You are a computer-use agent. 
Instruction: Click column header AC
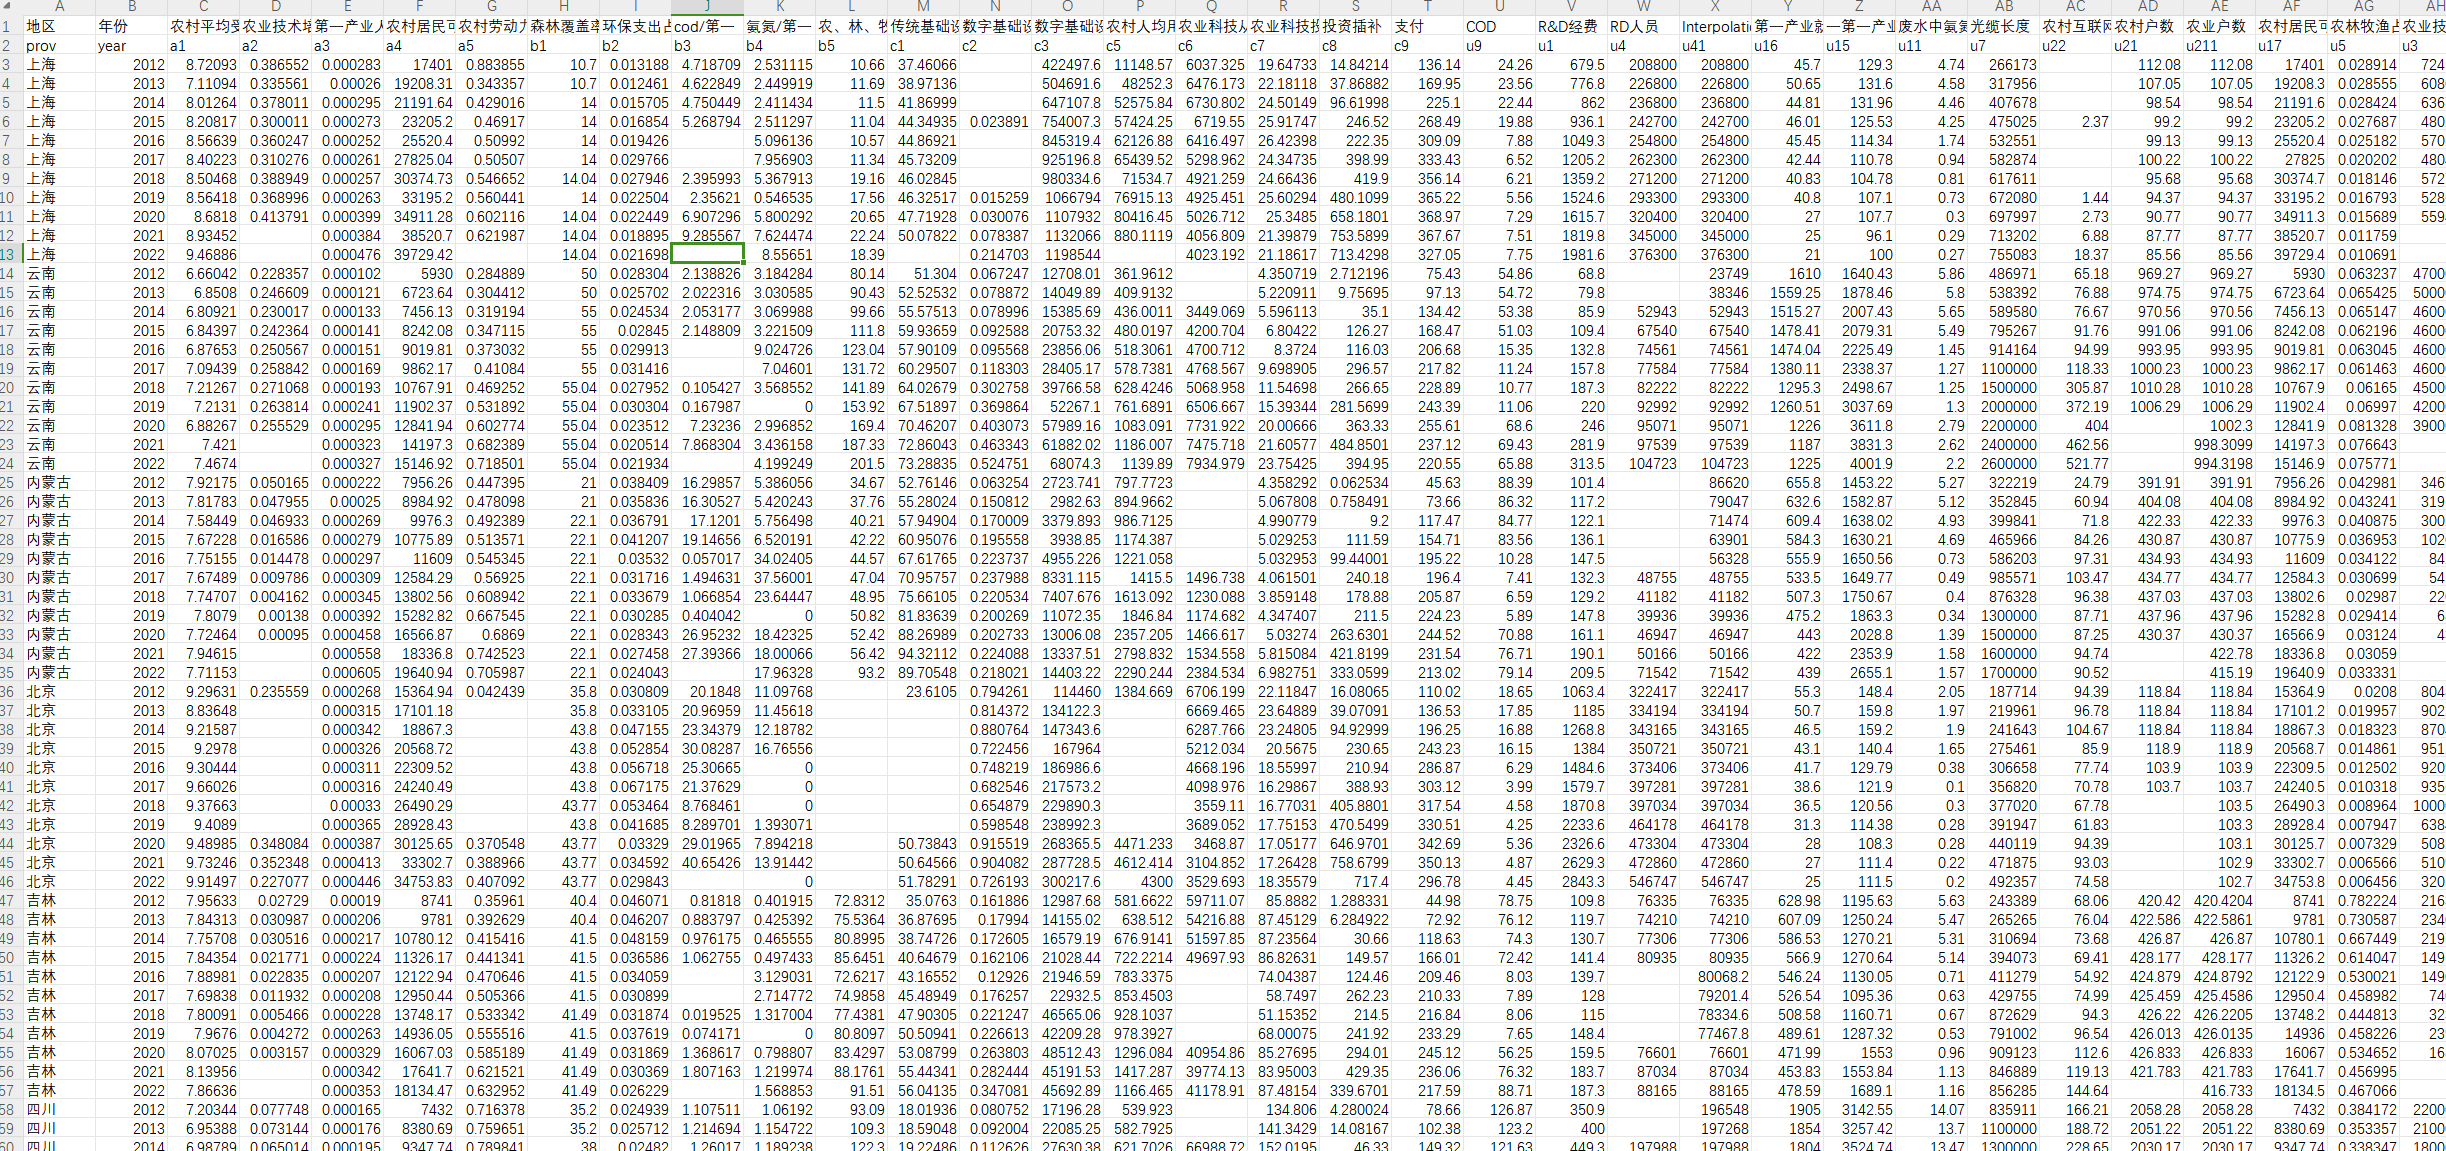pos(2075,6)
